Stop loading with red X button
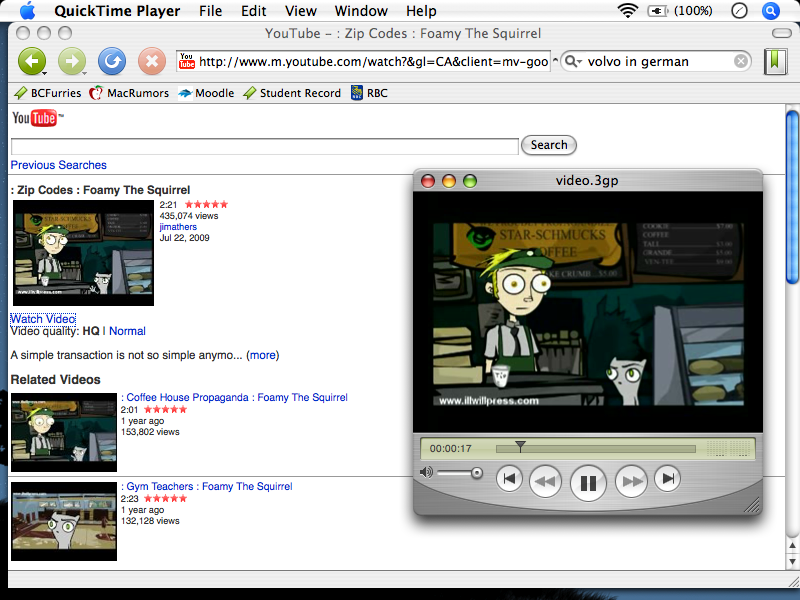This screenshot has height=600, width=800. (152, 62)
